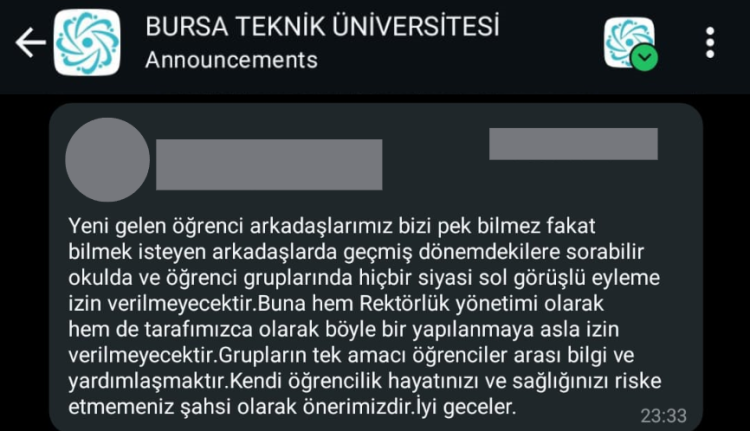
Task: Tap the Announcements subtitle under the title
Action: pyautogui.click(x=231, y=60)
